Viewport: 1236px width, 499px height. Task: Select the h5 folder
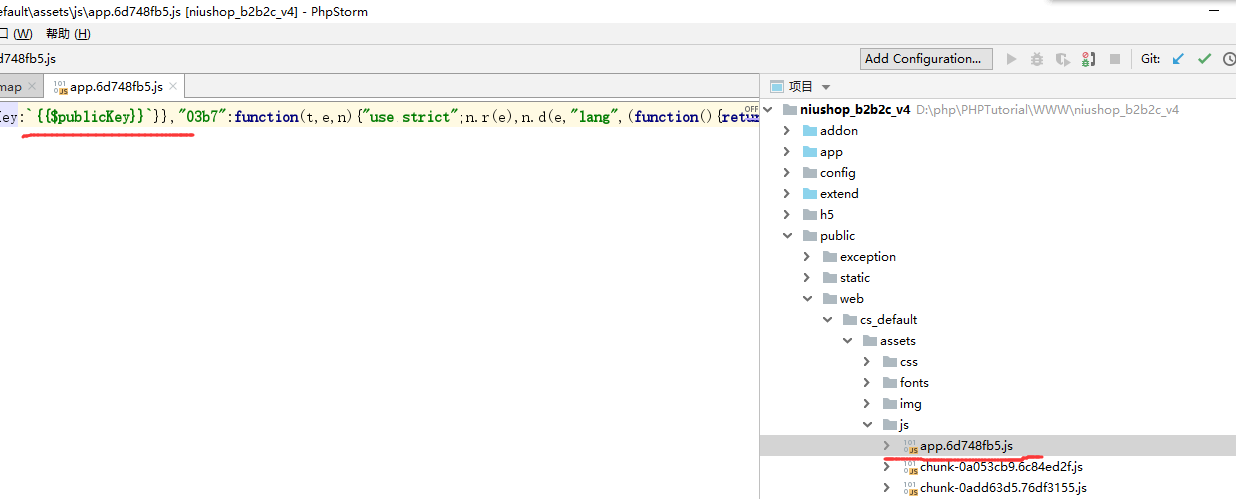pyautogui.click(x=826, y=215)
